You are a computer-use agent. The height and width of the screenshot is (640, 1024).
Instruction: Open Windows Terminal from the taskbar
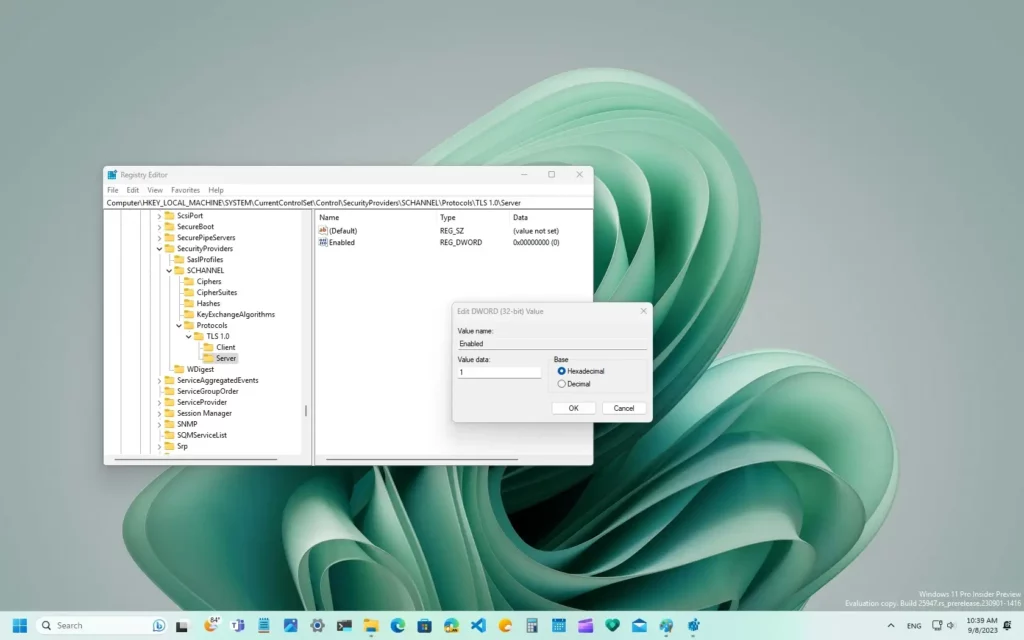(344, 626)
